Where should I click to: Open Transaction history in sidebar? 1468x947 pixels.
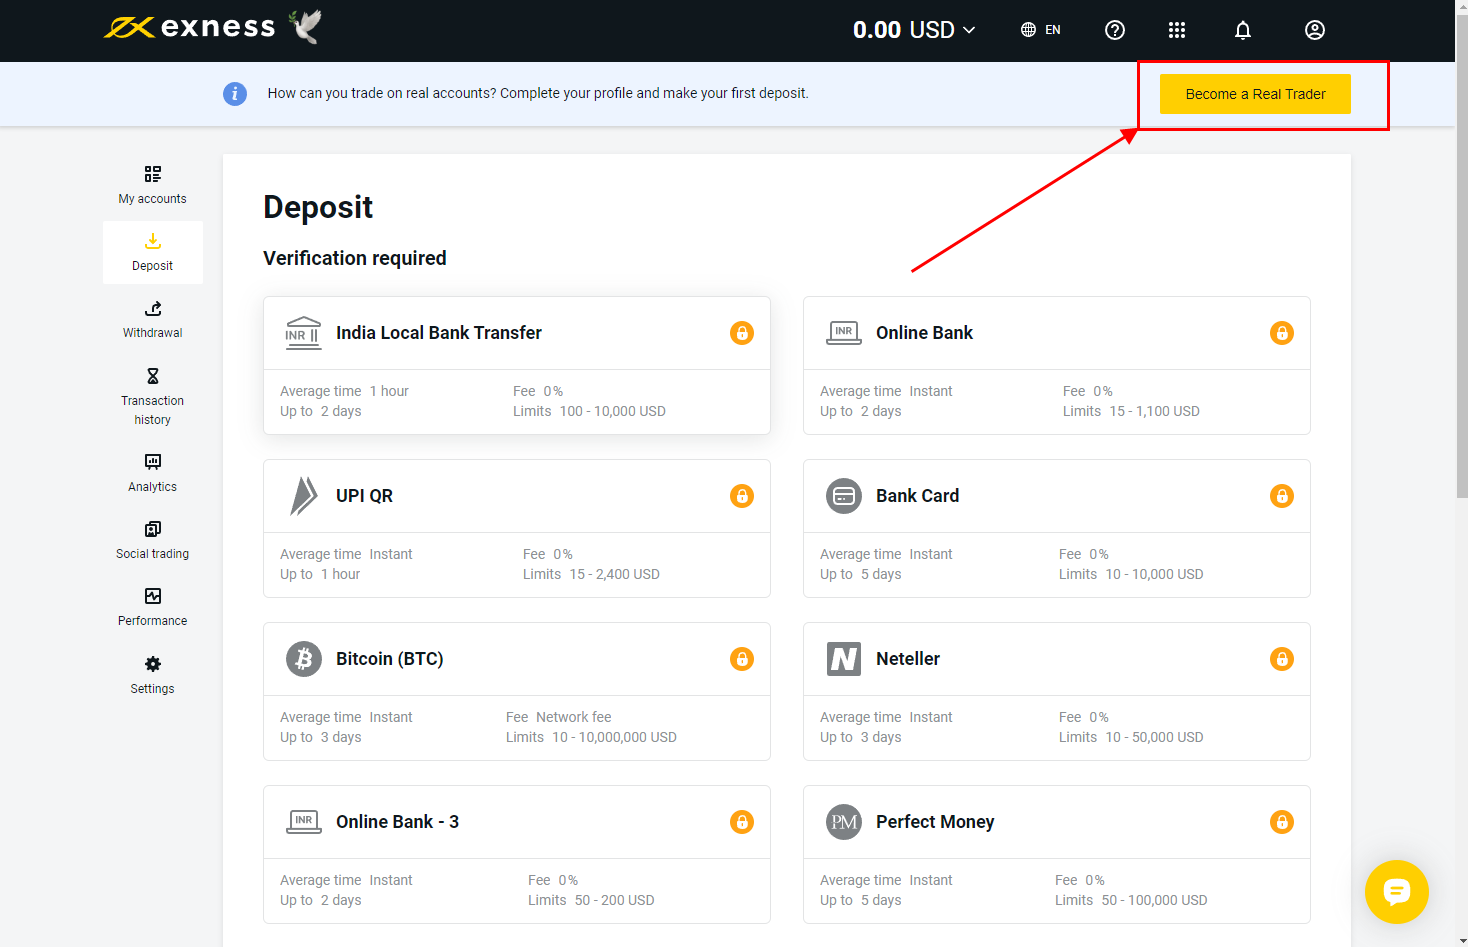click(x=152, y=396)
